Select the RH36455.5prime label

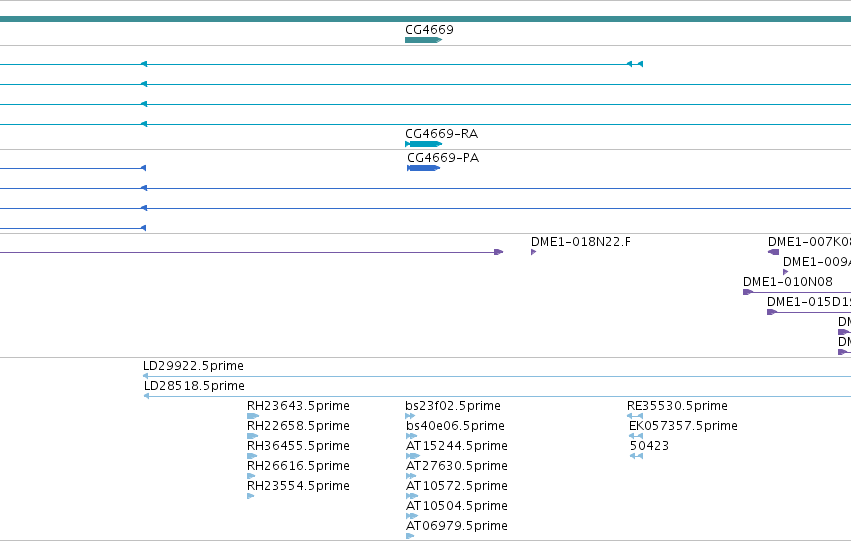[298, 446]
